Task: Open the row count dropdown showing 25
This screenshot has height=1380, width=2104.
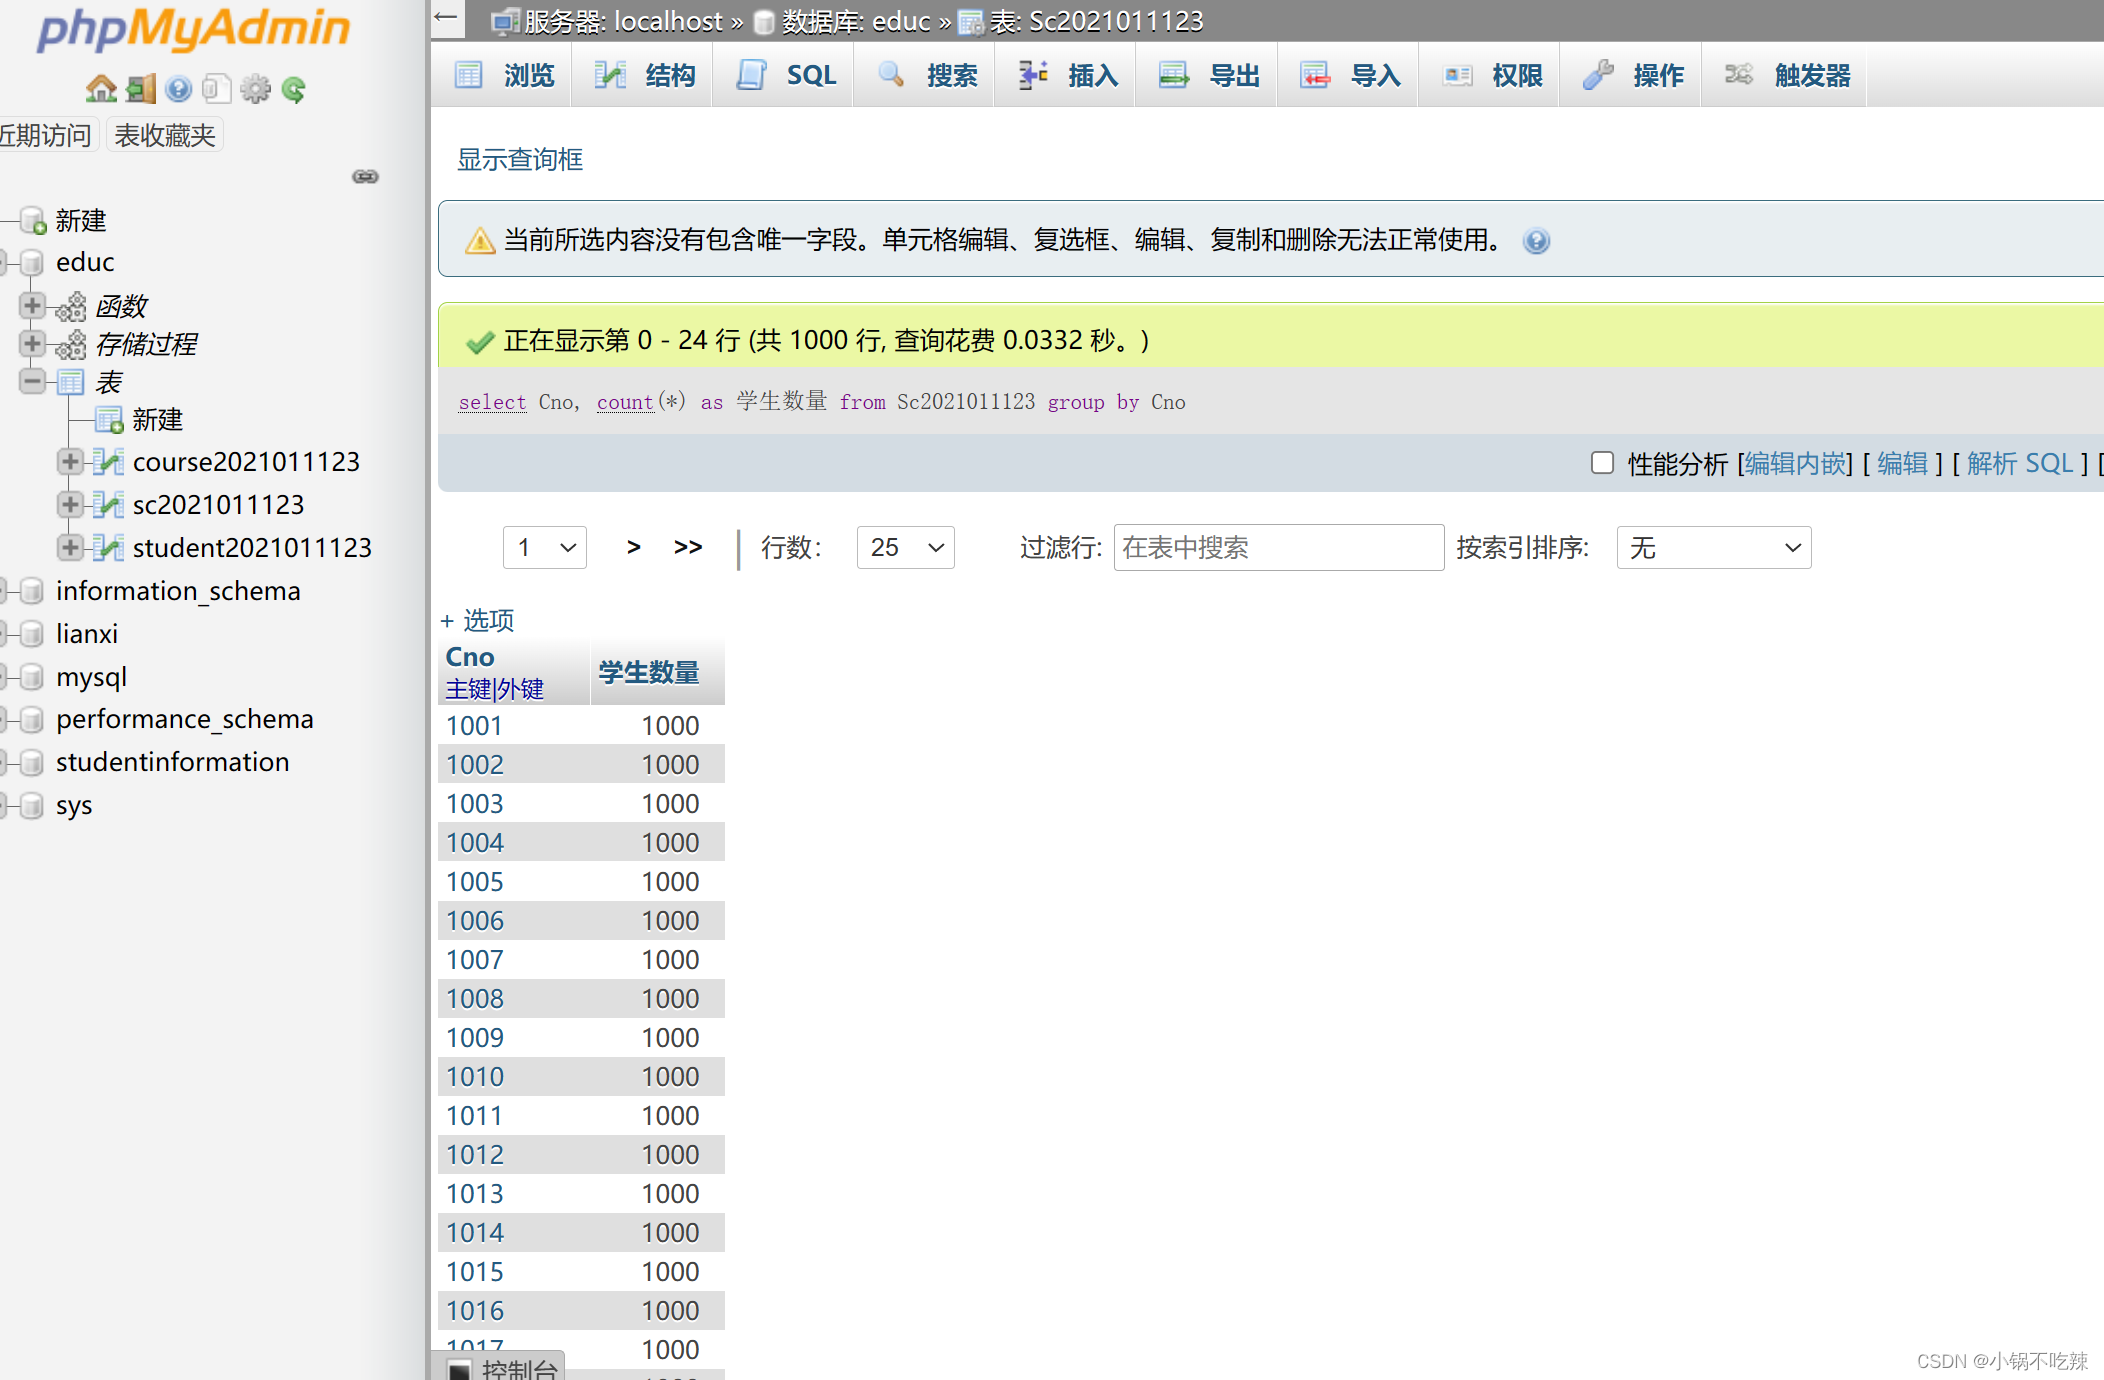Action: pyautogui.click(x=905, y=547)
